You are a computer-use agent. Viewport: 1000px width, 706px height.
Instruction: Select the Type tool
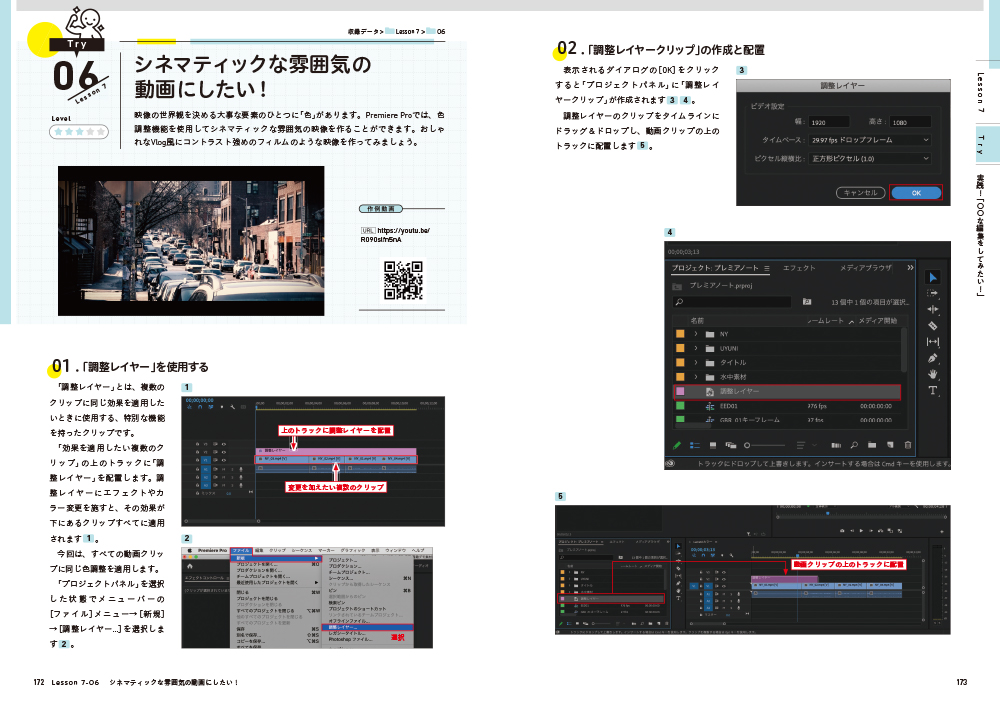(x=931, y=390)
